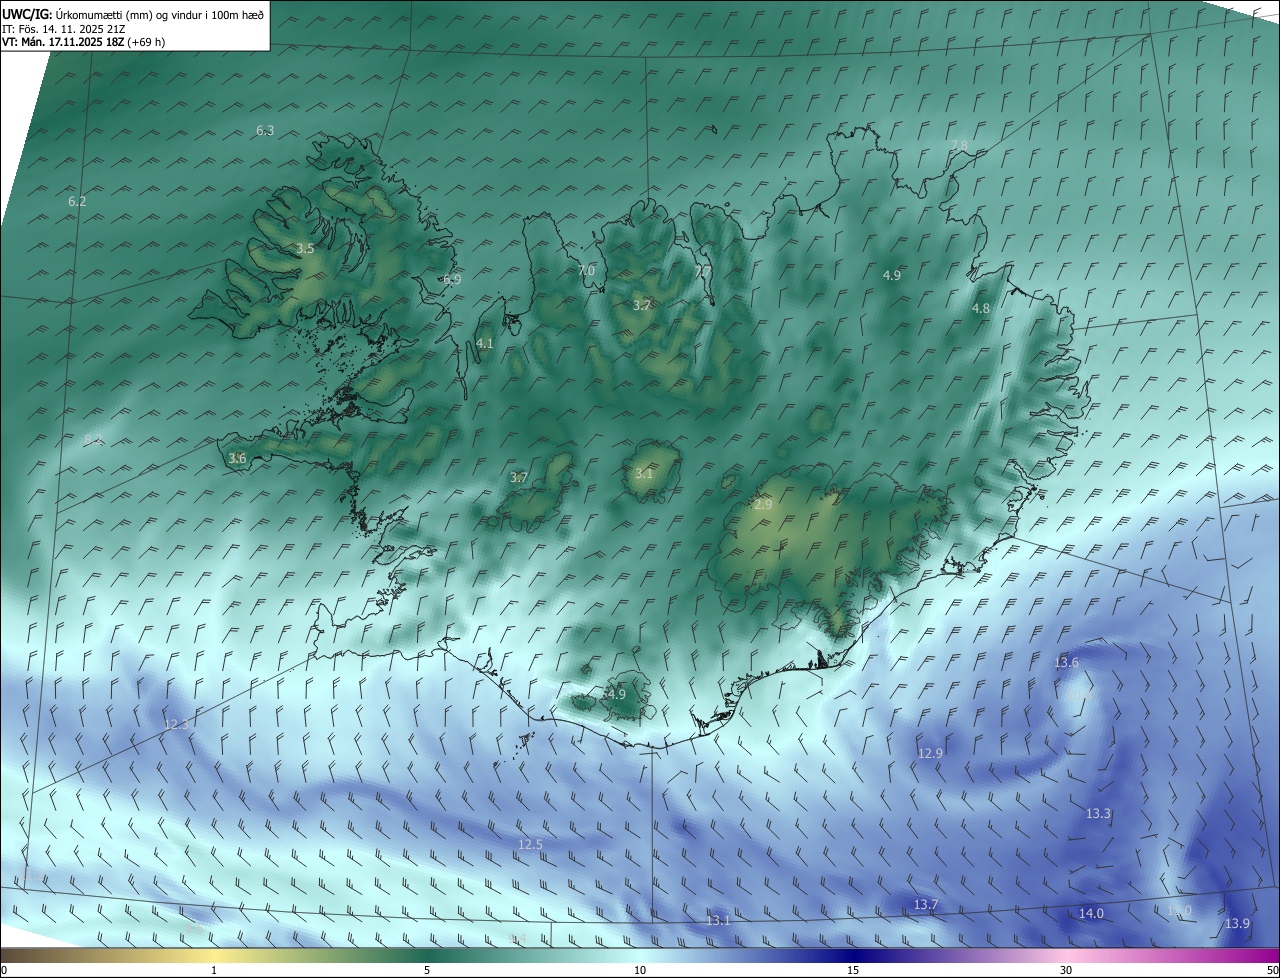
Task: Click the 15 tick on the color scale
Action: (x=853, y=970)
